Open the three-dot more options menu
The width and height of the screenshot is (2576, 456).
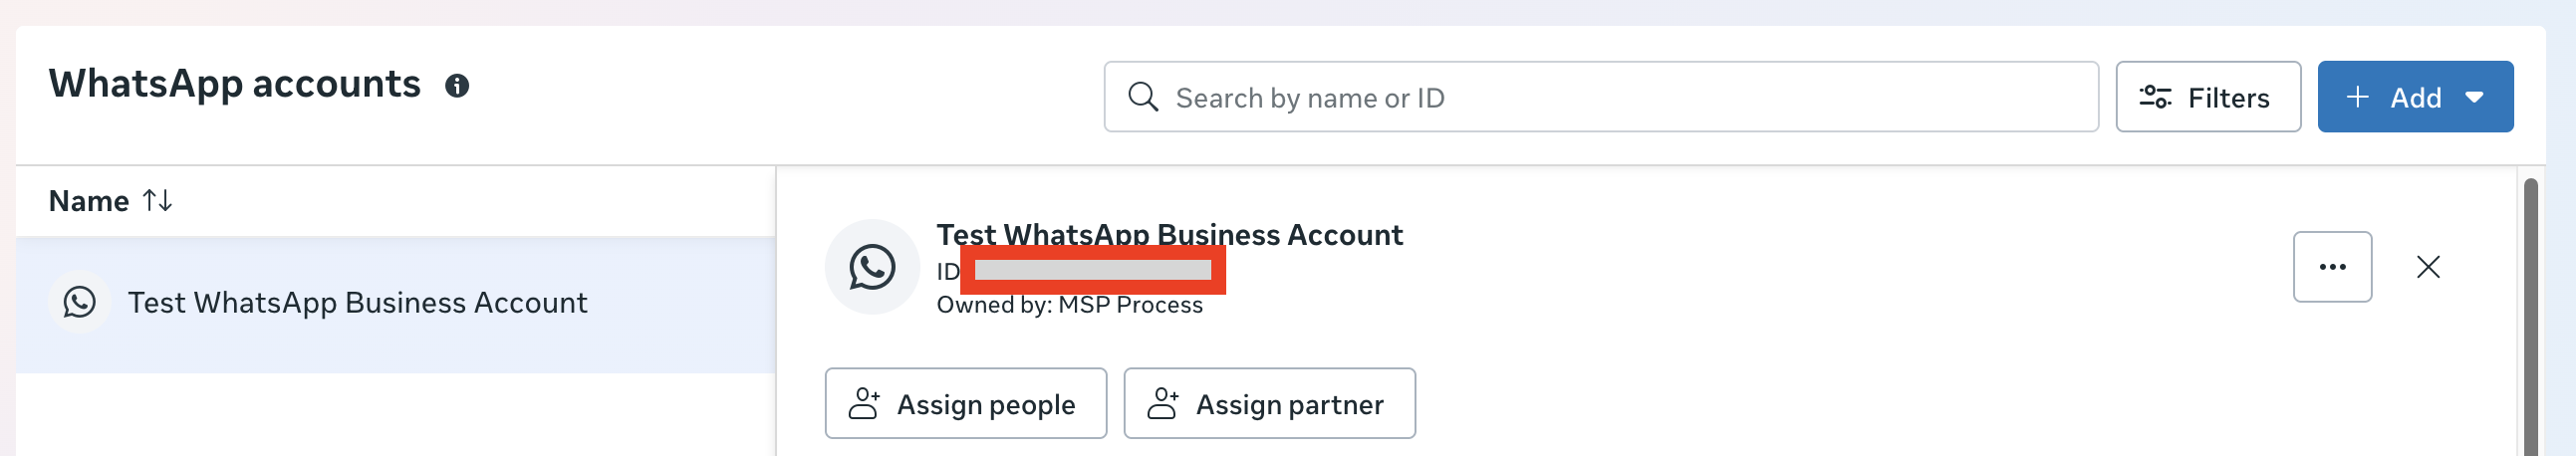point(2332,267)
